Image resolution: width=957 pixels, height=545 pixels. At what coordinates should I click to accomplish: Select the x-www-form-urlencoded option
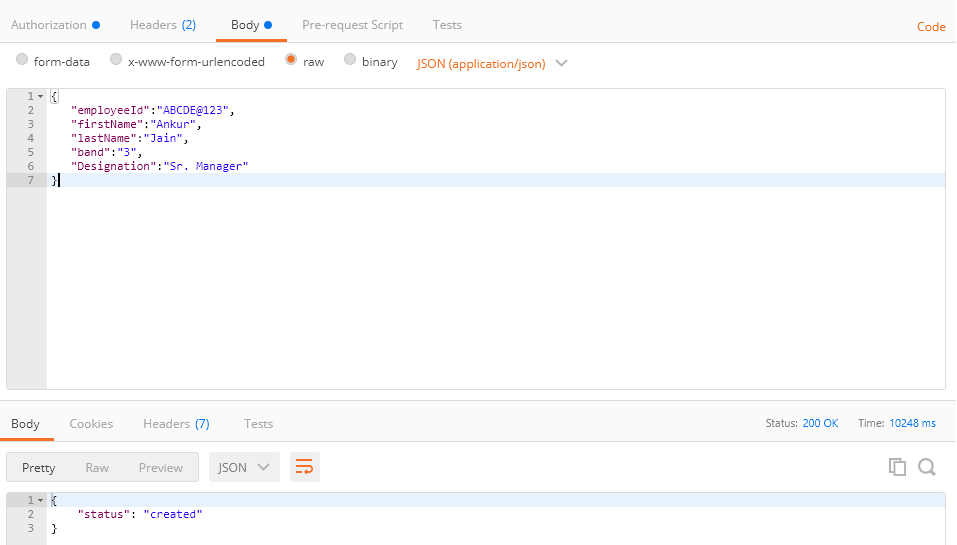pyautogui.click(x=116, y=61)
